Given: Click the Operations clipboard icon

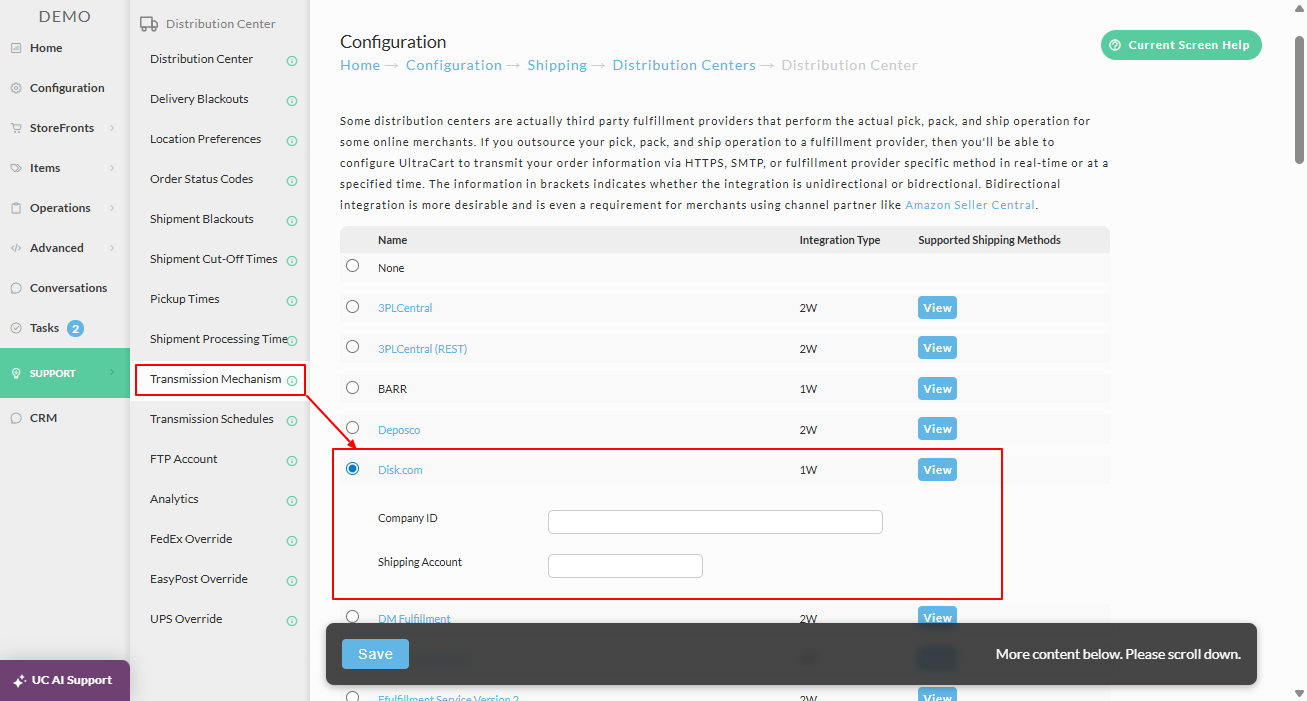Looking at the screenshot, I should point(16,208).
